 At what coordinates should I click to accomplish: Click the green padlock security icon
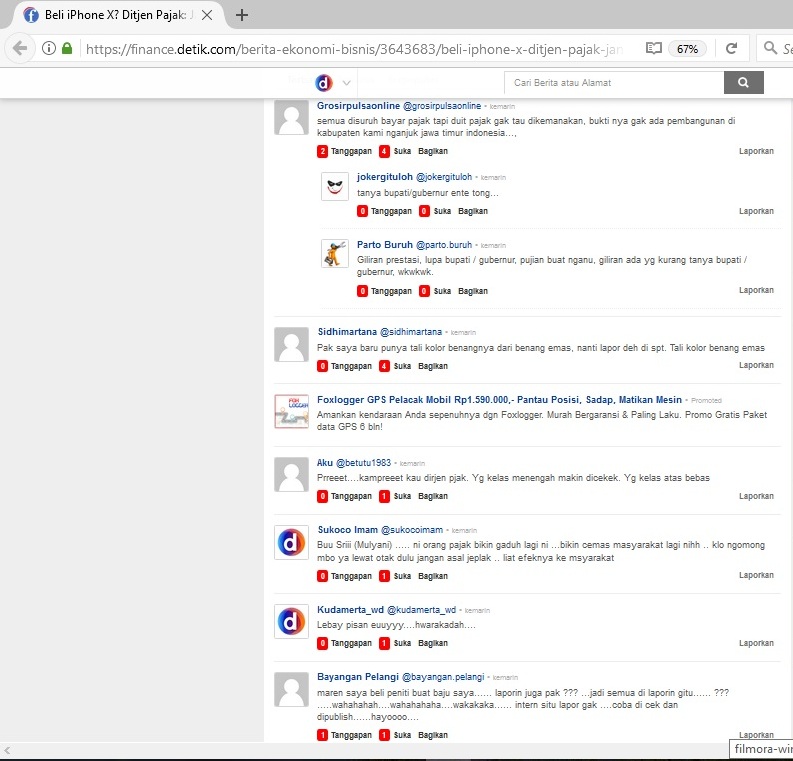tap(67, 48)
